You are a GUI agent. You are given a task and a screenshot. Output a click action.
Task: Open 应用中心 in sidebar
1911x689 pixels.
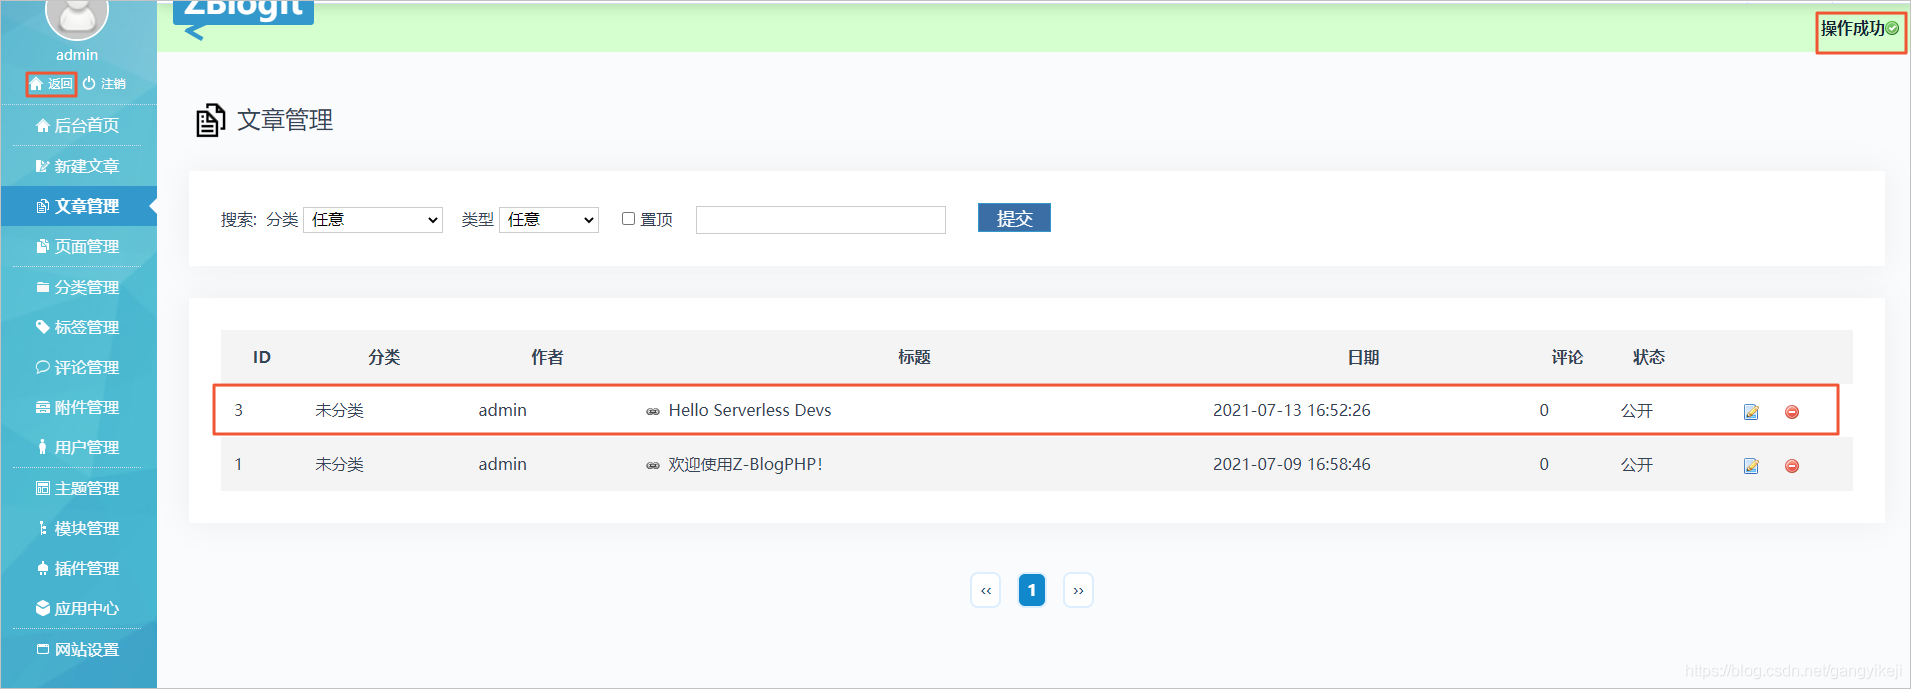click(78, 608)
